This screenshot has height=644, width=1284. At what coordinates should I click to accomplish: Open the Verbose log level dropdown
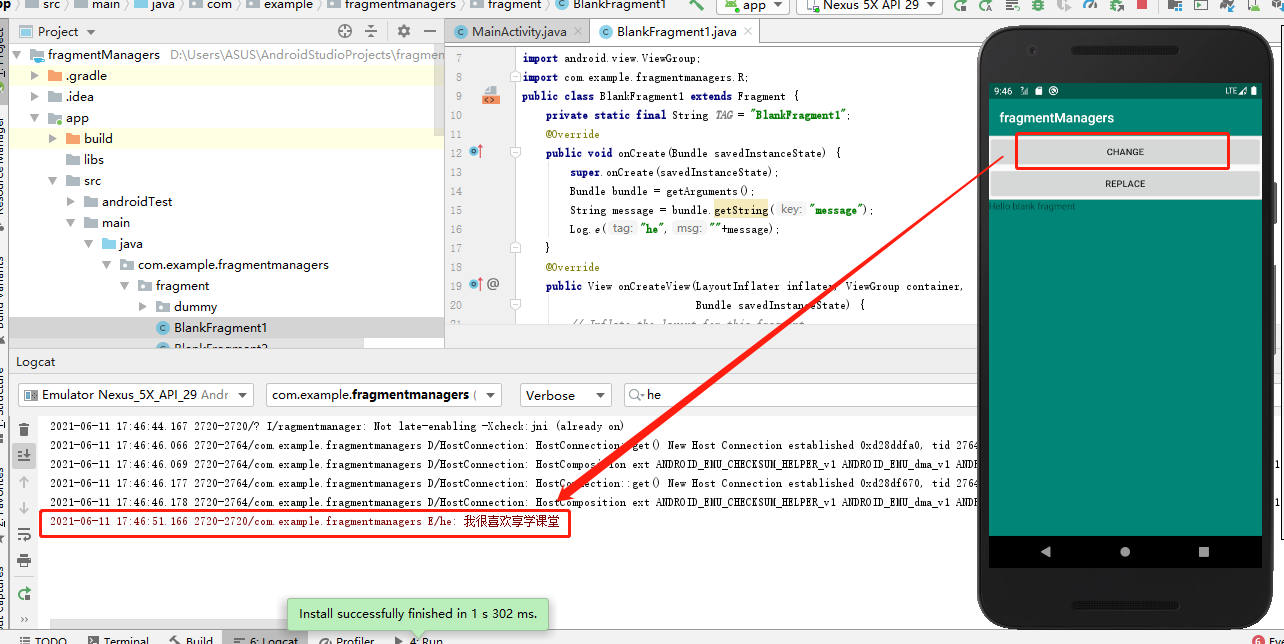click(564, 395)
